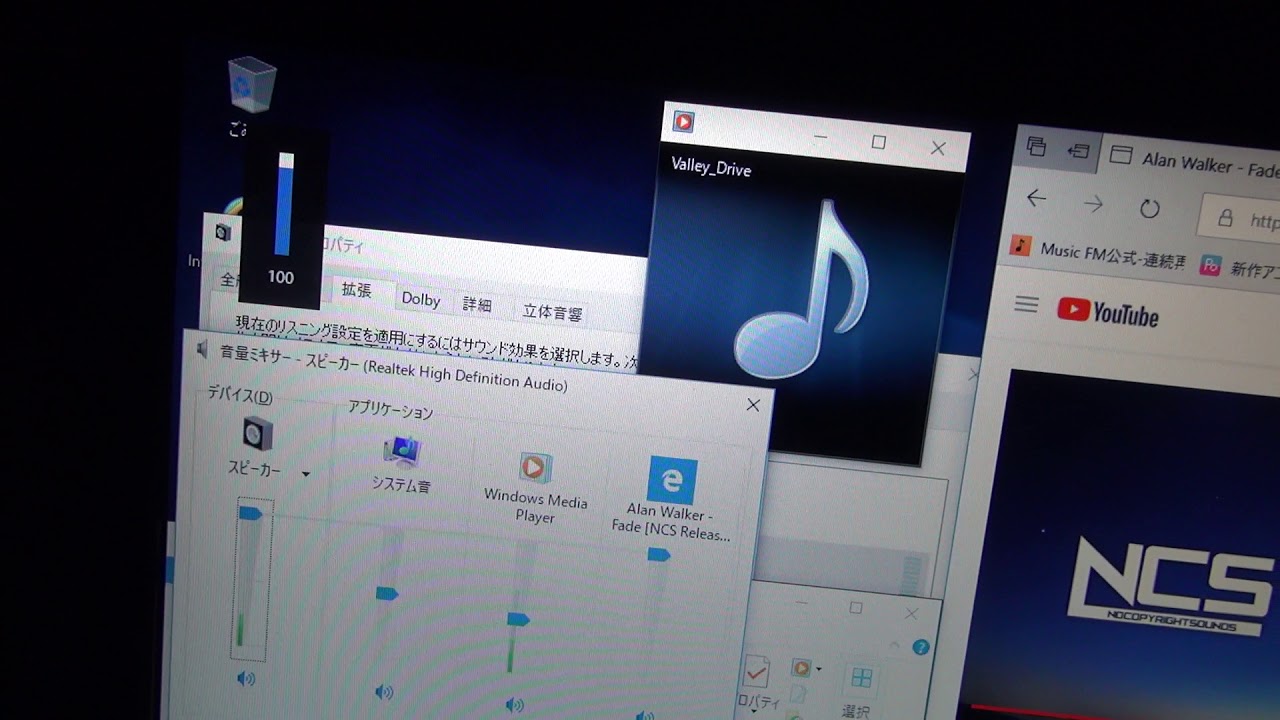
Task: Click the Valley_Drive track title
Action: coord(711,168)
